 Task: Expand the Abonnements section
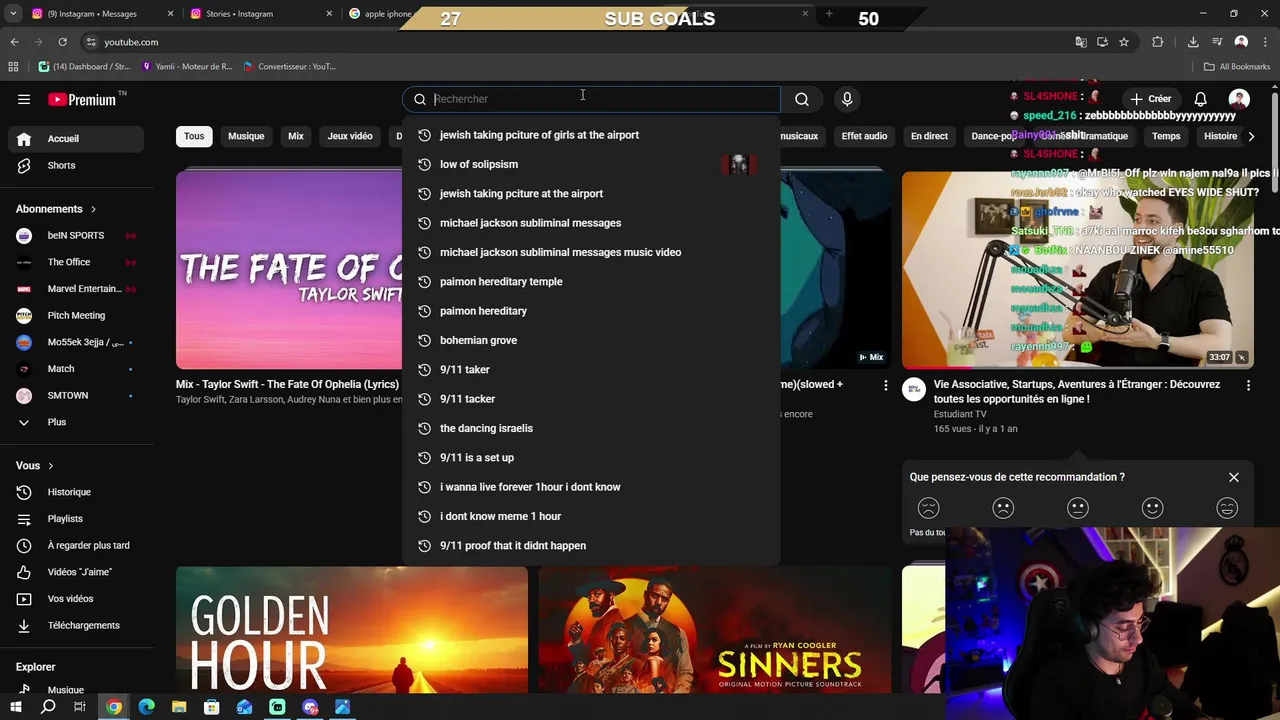coord(56,209)
